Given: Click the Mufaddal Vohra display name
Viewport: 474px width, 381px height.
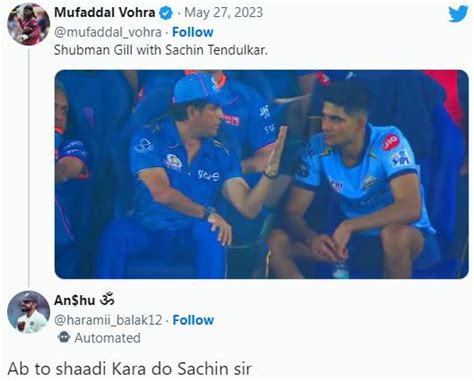Looking at the screenshot, I should point(104,13).
